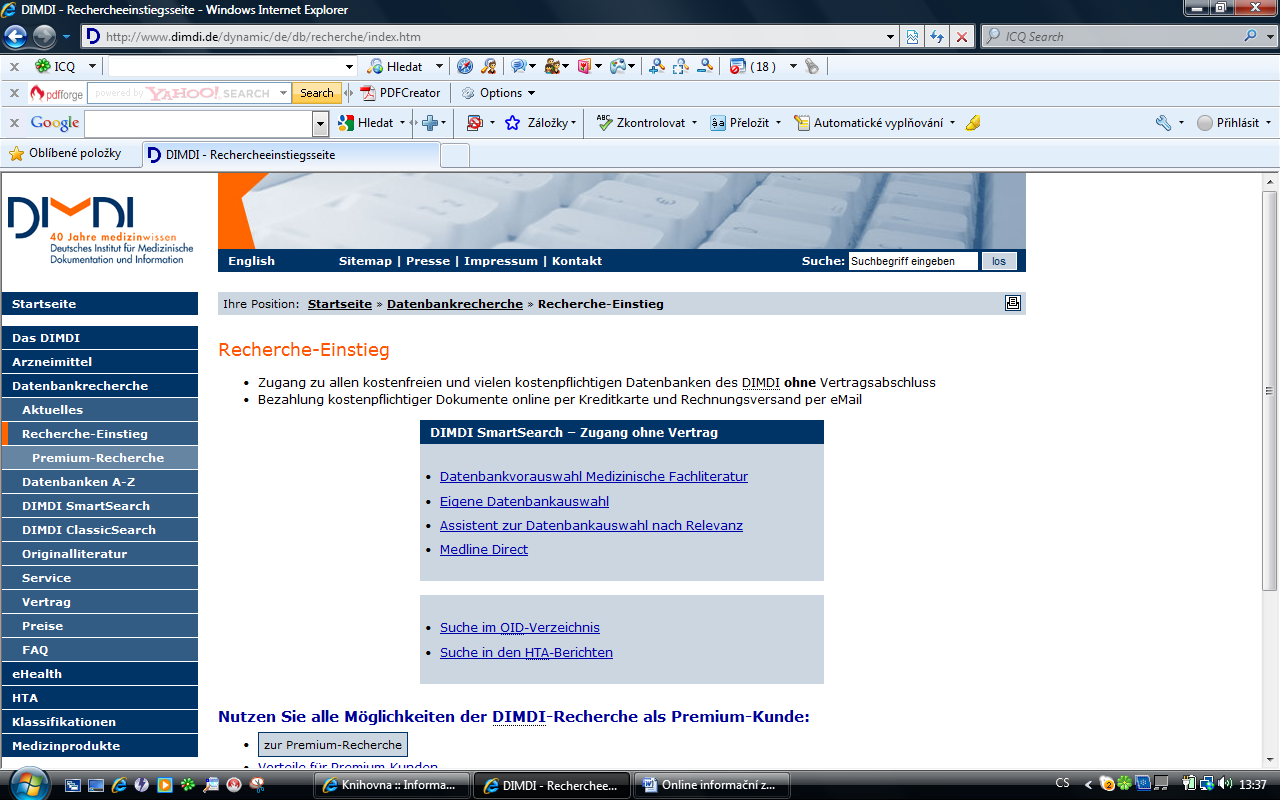Click the wrench settings icon in Google toolbar
The width and height of the screenshot is (1280, 800).
coord(1163,123)
